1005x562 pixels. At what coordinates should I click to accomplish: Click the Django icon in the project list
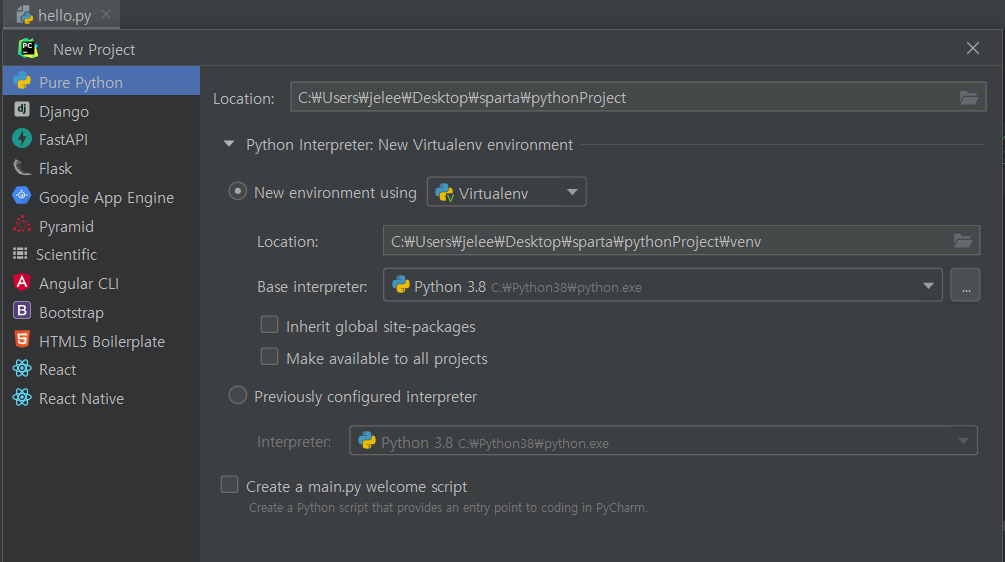pos(22,110)
